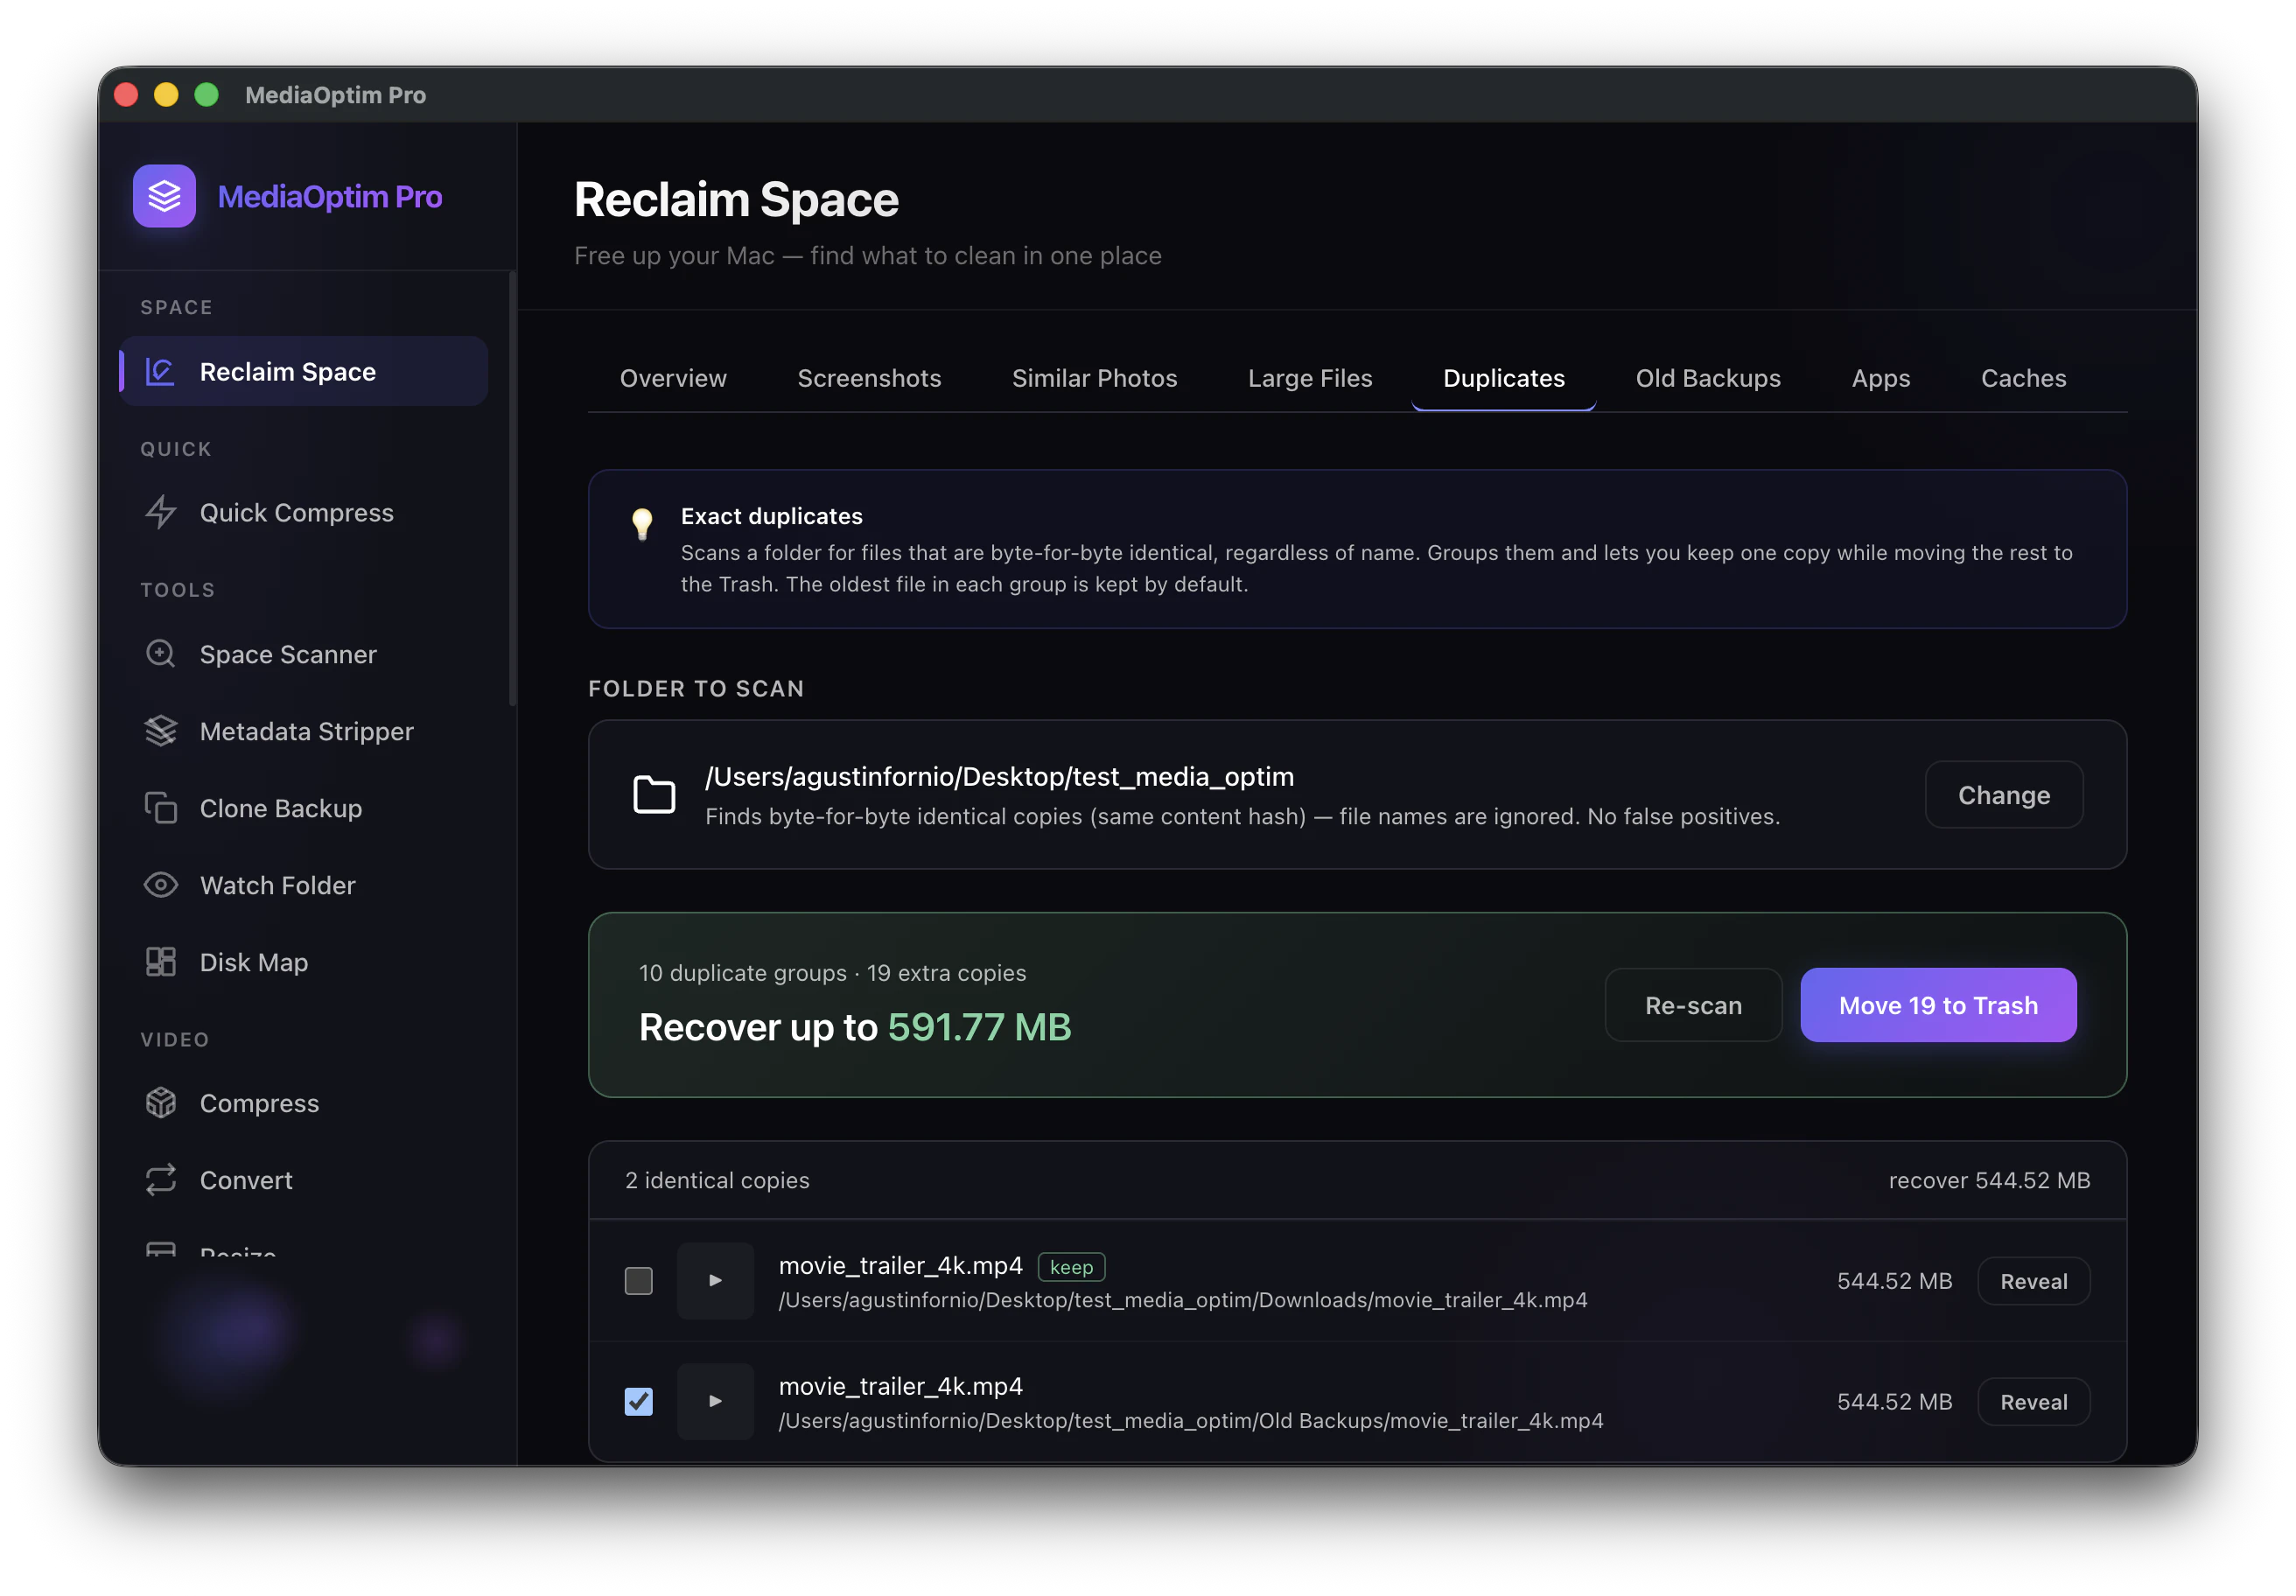Open the Overview tab
Image resolution: width=2296 pixels, height=1596 pixels.
(x=673, y=378)
